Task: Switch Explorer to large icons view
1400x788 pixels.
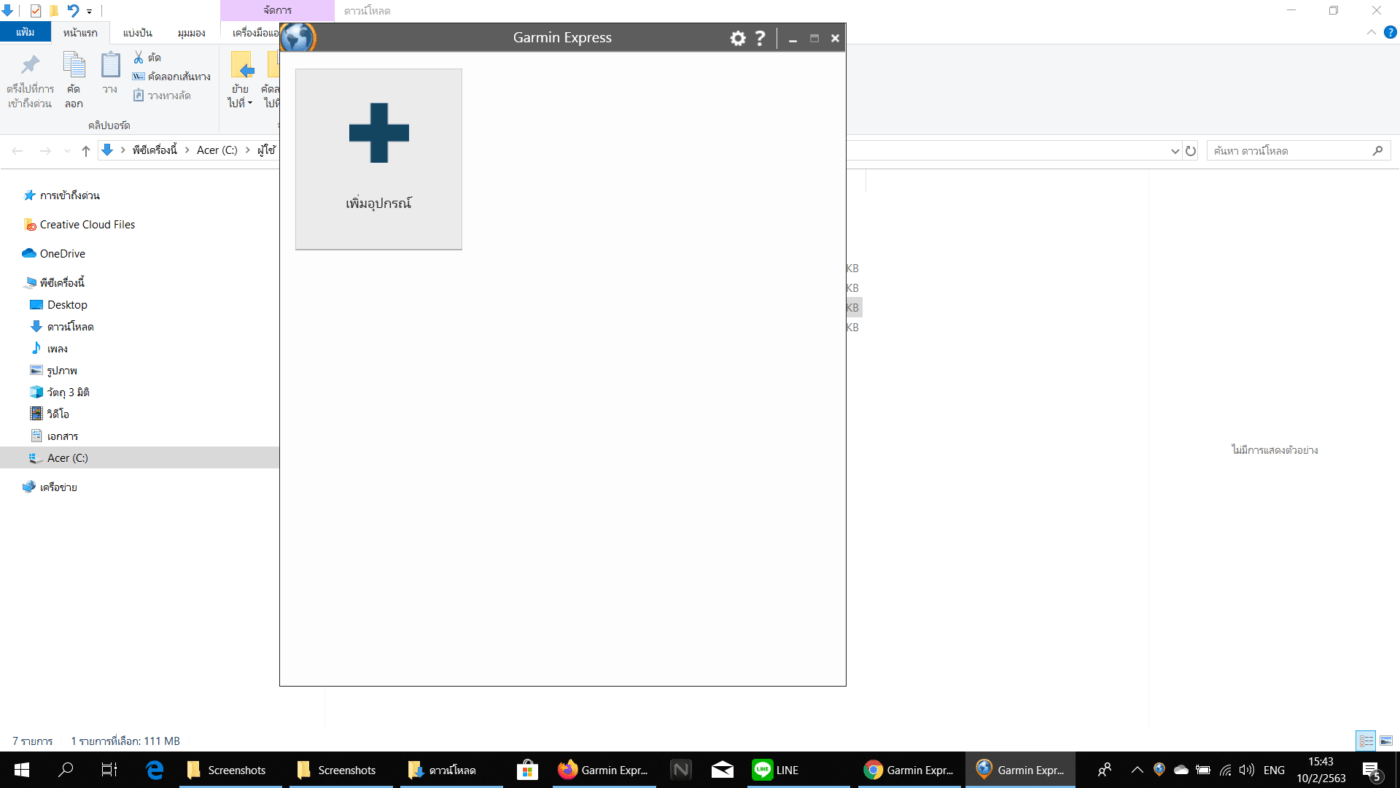Action: point(1386,741)
